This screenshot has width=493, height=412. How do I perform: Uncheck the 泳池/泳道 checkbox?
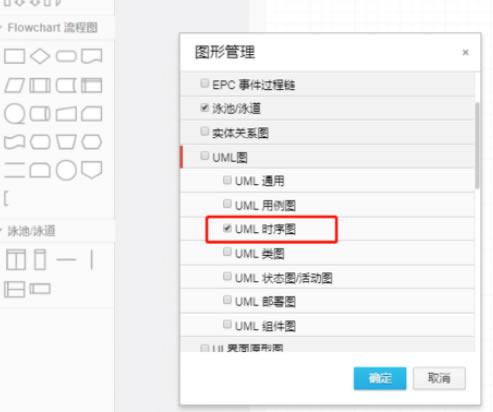pyautogui.click(x=204, y=107)
